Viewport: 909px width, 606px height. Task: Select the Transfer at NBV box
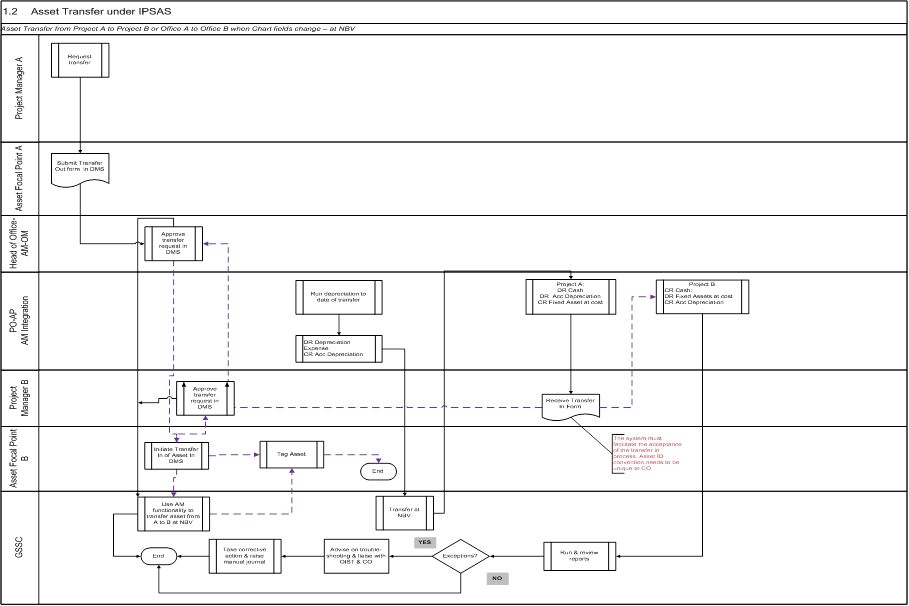[x=403, y=513]
